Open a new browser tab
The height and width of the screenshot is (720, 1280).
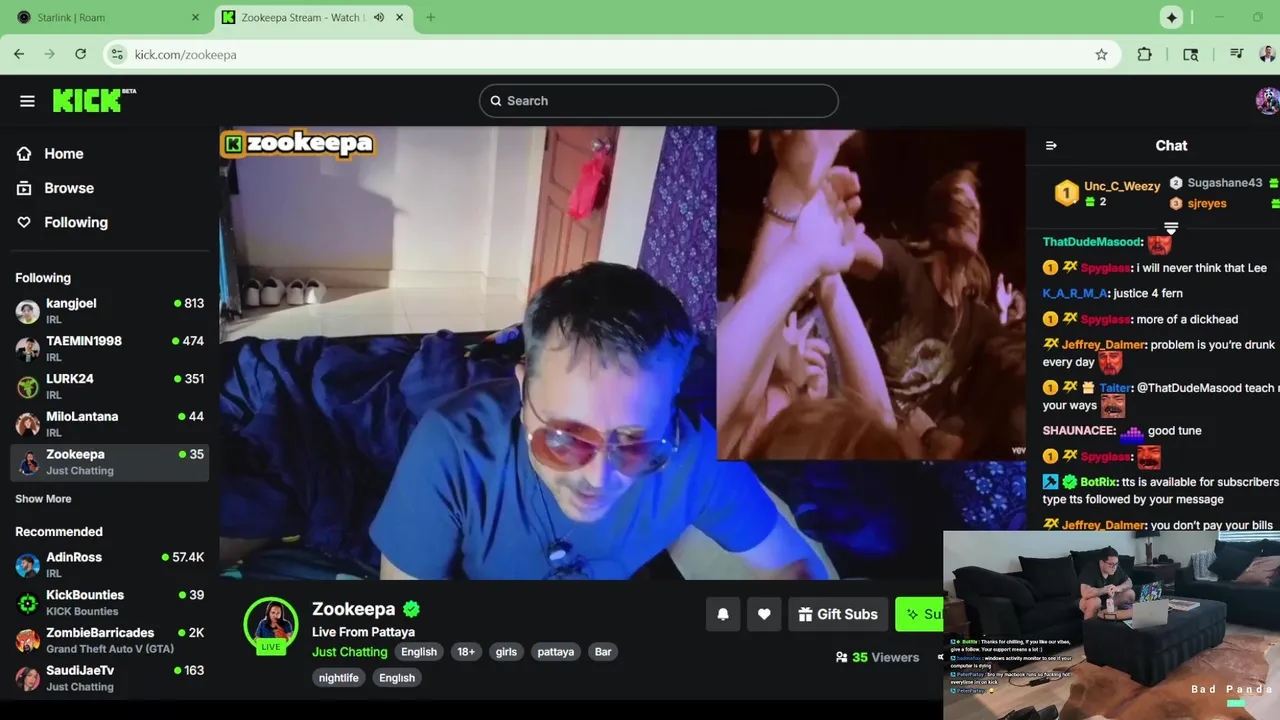430,17
